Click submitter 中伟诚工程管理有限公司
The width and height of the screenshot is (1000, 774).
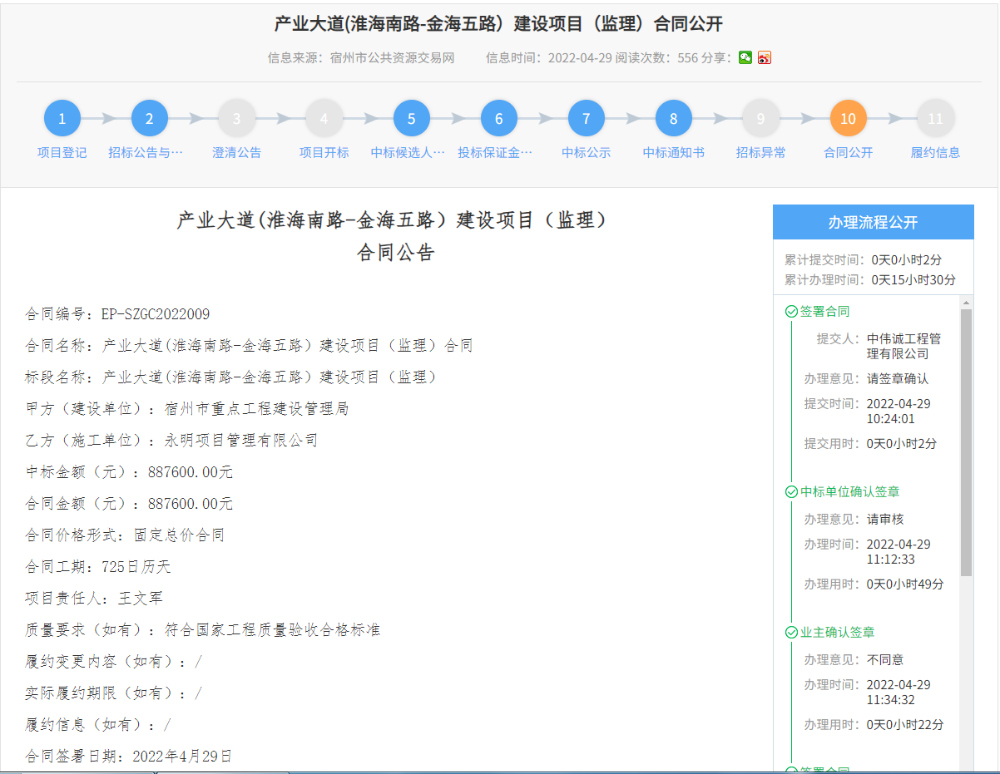click(x=904, y=346)
